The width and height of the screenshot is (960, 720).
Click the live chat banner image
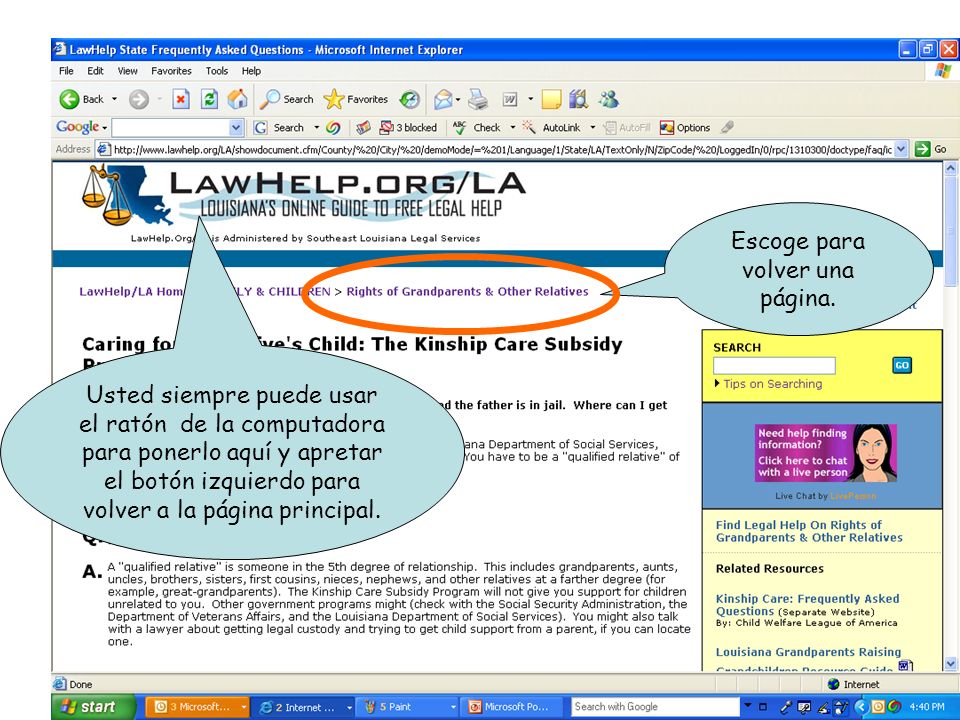(825, 453)
